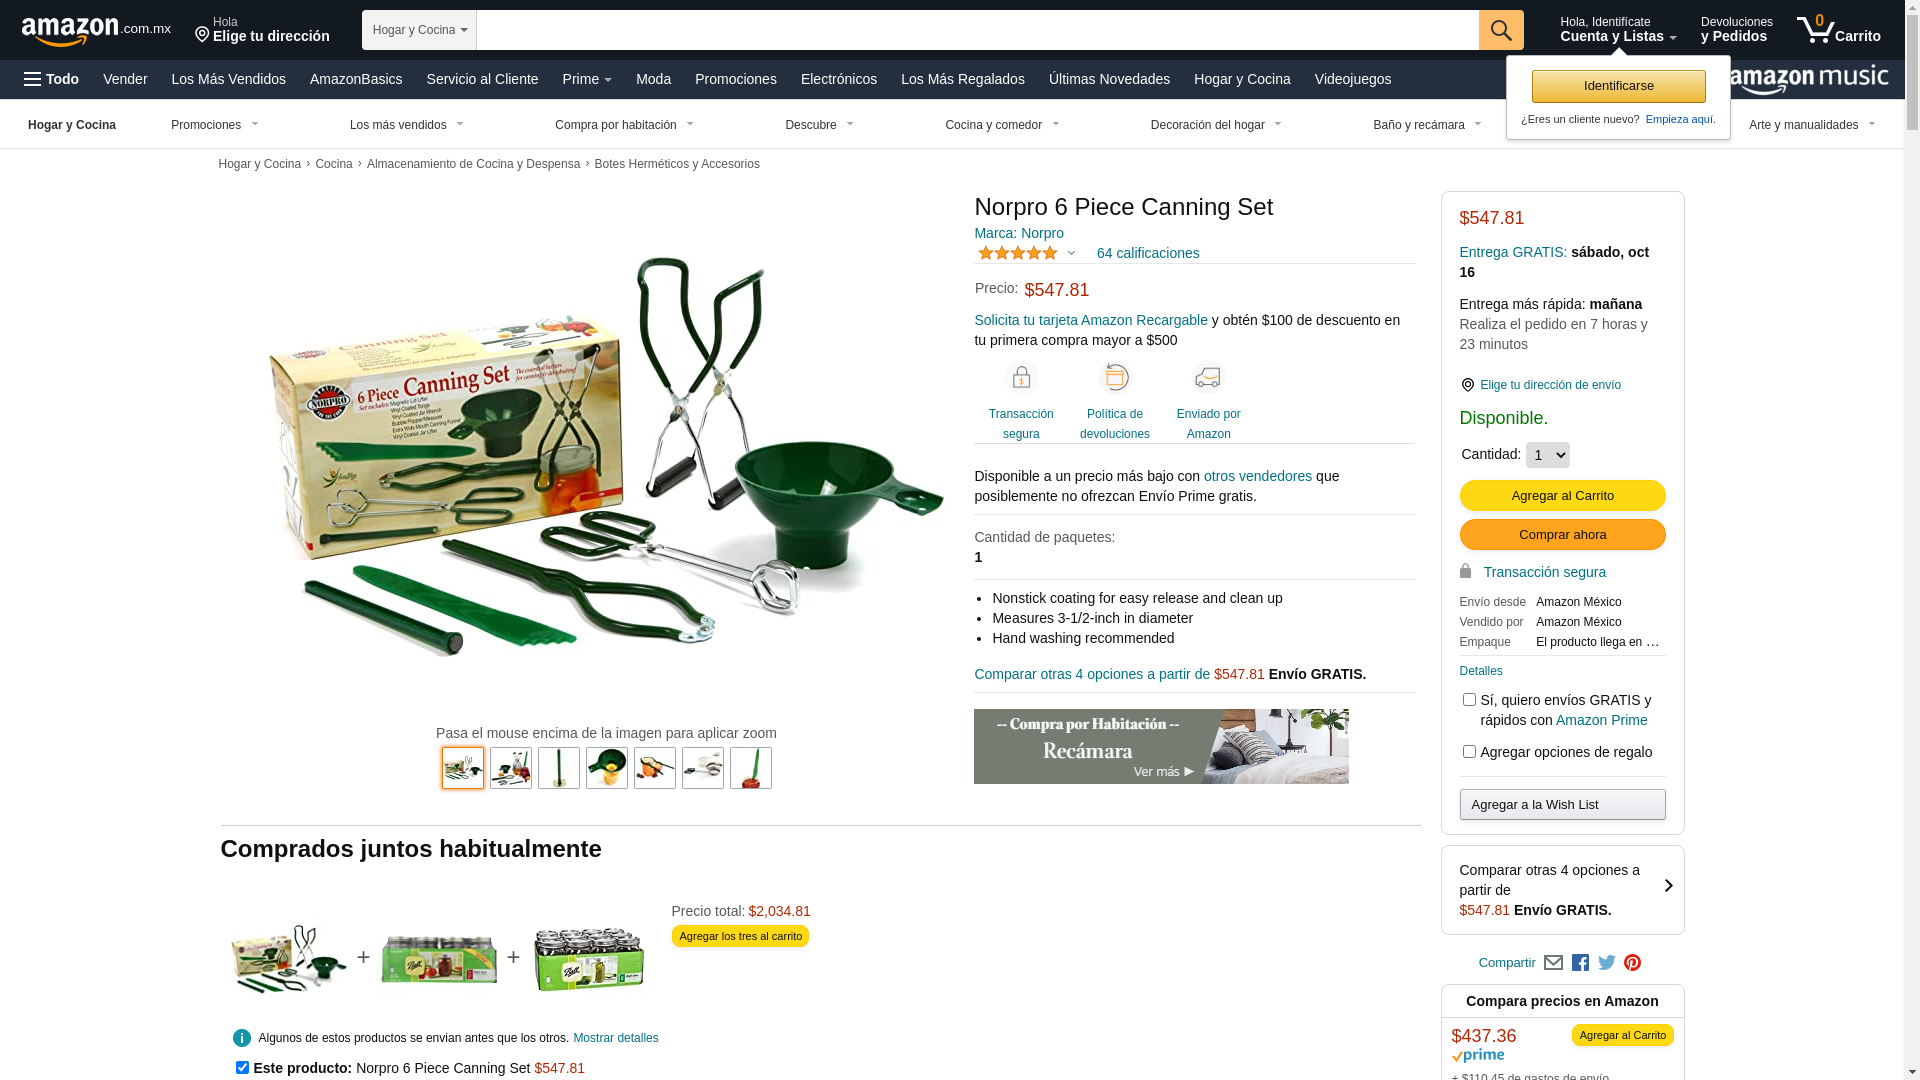
Task: Click the search magnifier button
Action: (x=1500, y=30)
